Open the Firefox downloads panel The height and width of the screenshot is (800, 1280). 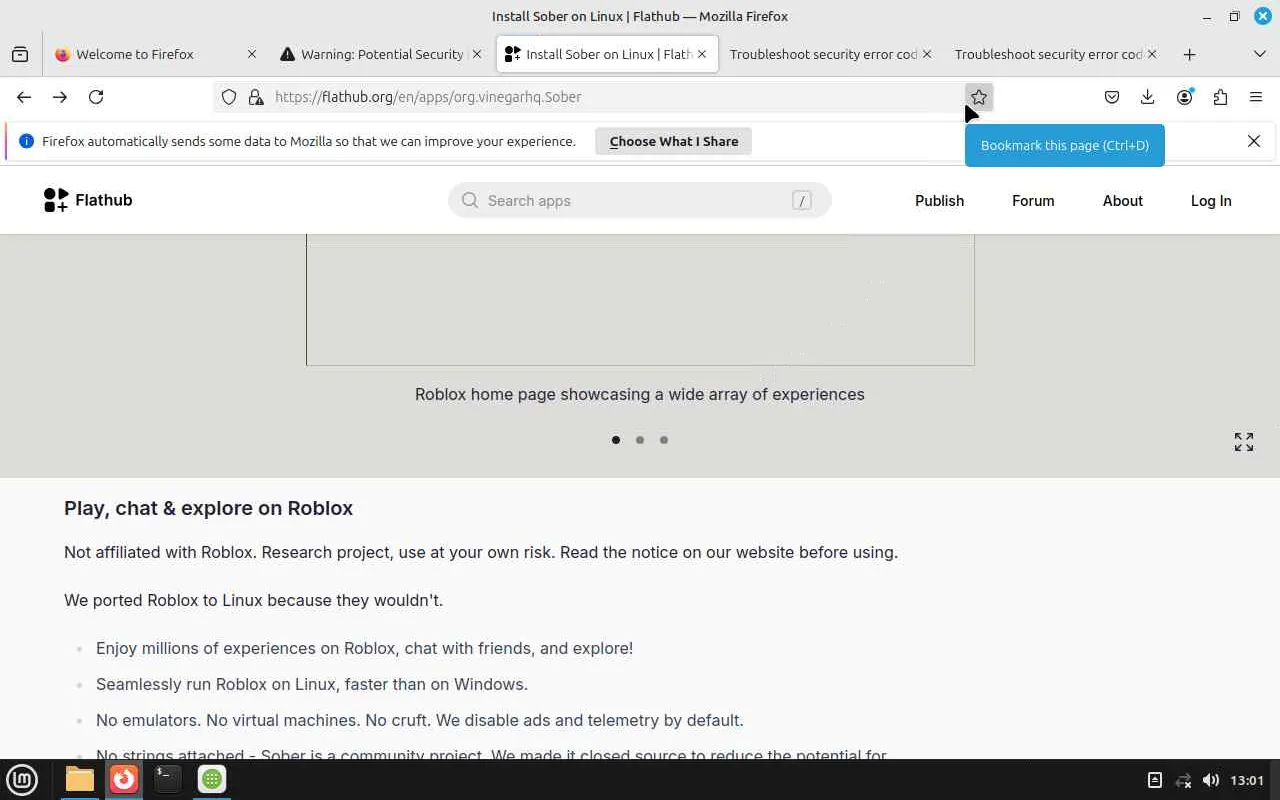[1148, 97]
